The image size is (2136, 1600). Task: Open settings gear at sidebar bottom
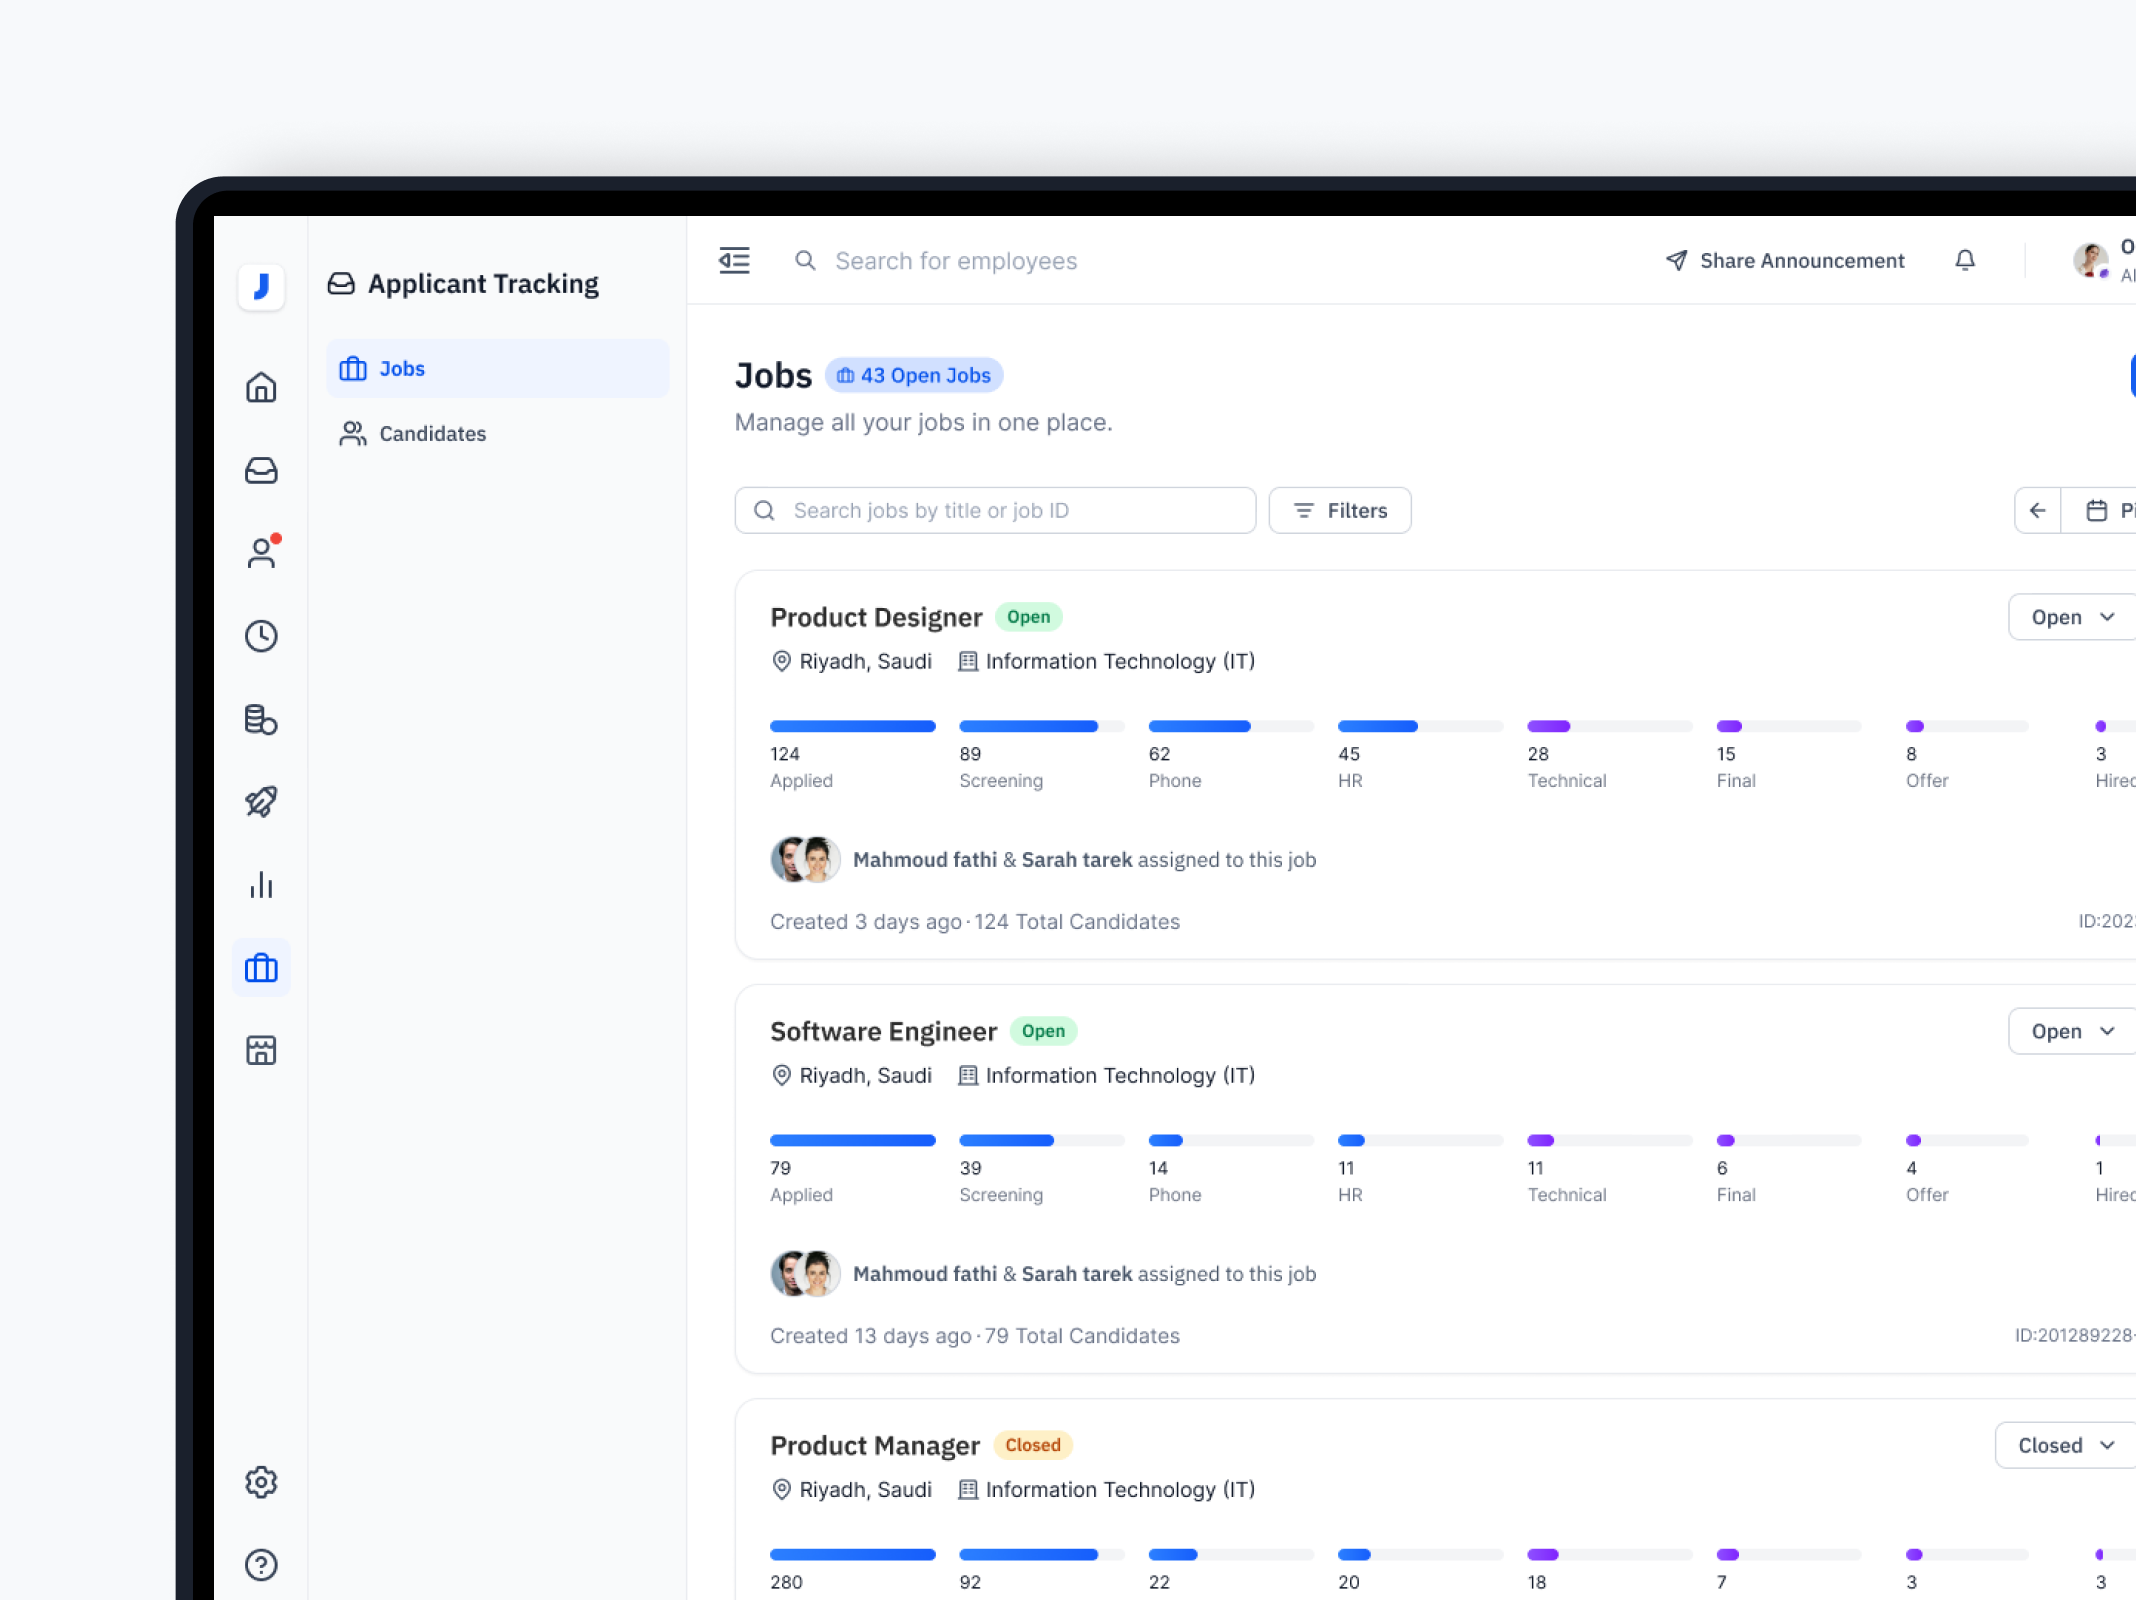coord(261,1483)
